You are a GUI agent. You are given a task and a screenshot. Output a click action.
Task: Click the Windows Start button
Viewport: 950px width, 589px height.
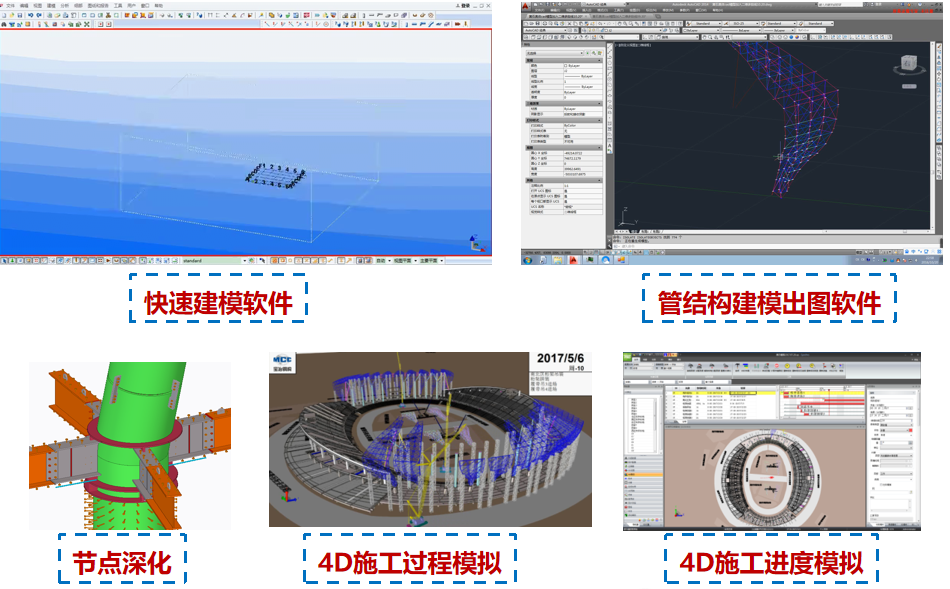(527, 260)
